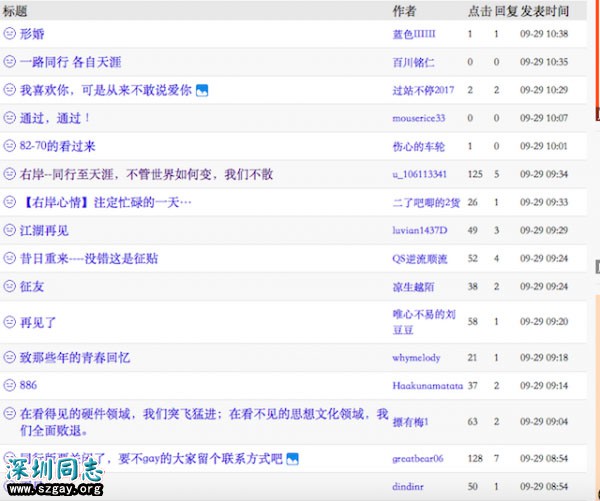The image size is (600, 501).
Task: Click post time 09-29 09:14
Action: (x=544, y=385)
